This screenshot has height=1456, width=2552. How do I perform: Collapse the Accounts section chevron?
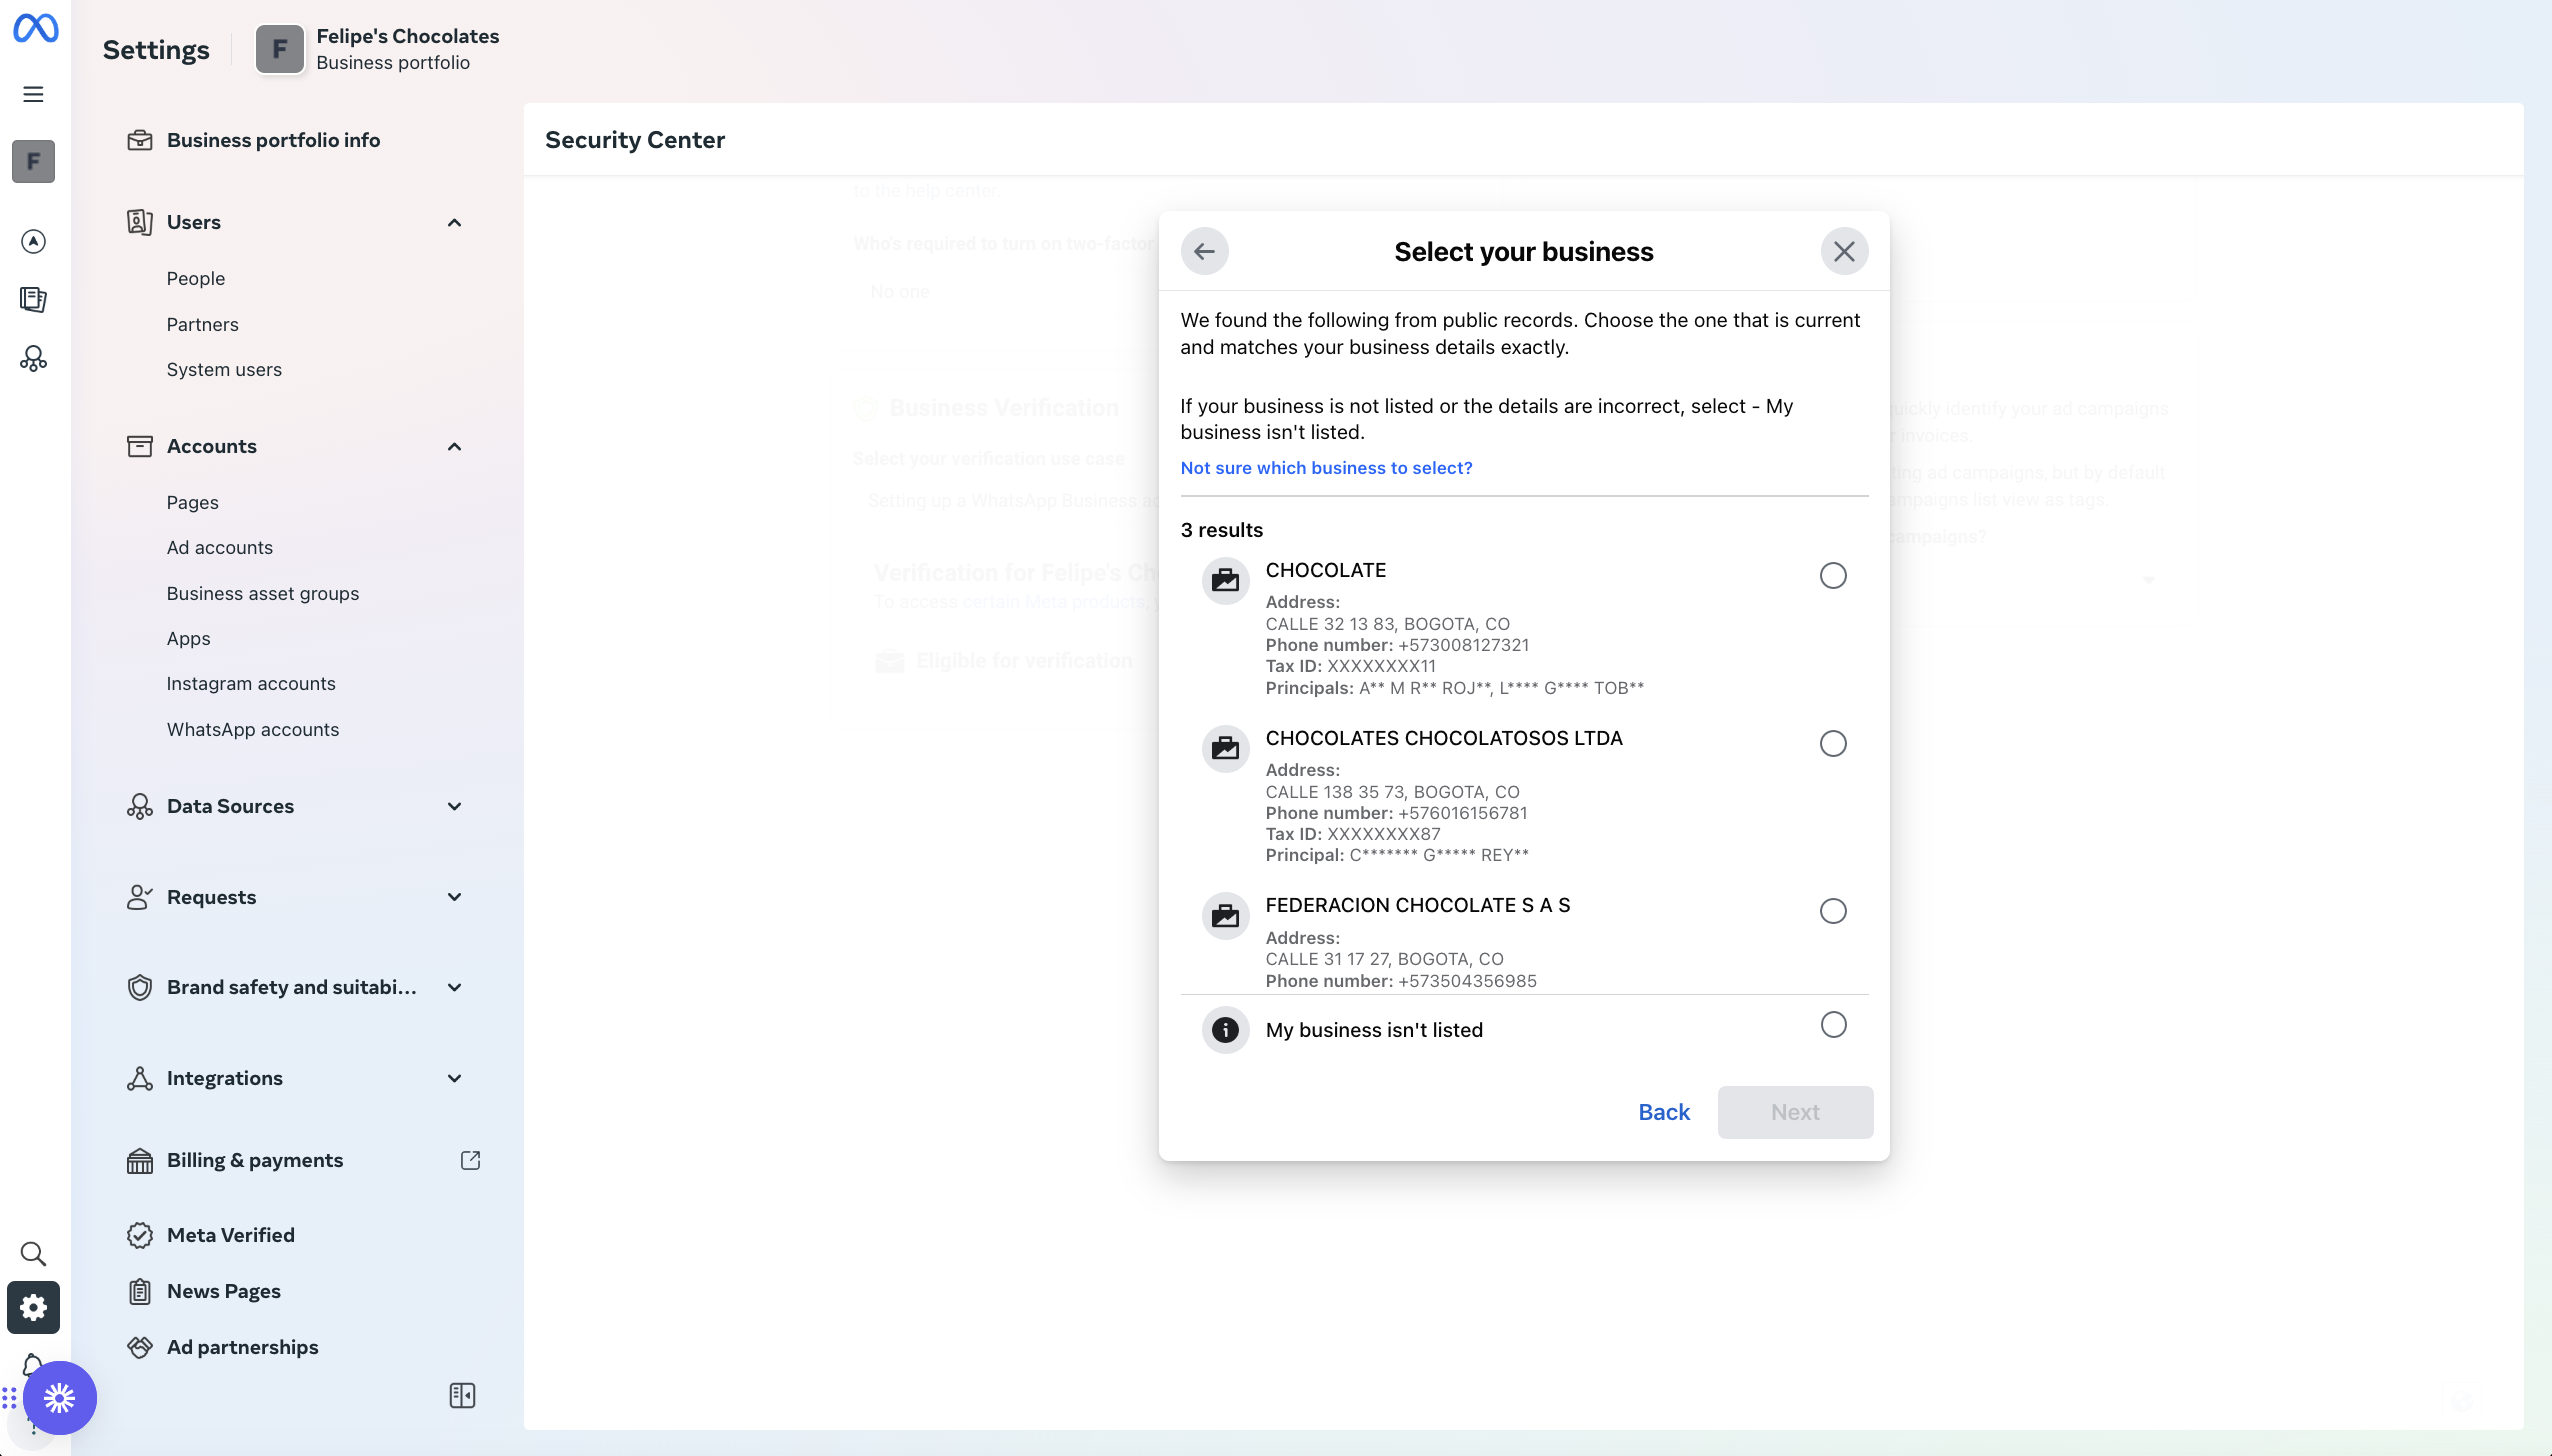pyautogui.click(x=454, y=446)
